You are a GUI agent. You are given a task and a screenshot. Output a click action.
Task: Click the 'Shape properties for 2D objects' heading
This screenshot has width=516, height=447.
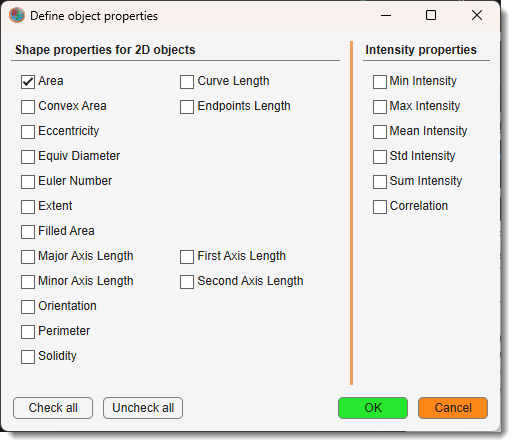pos(105,50)
